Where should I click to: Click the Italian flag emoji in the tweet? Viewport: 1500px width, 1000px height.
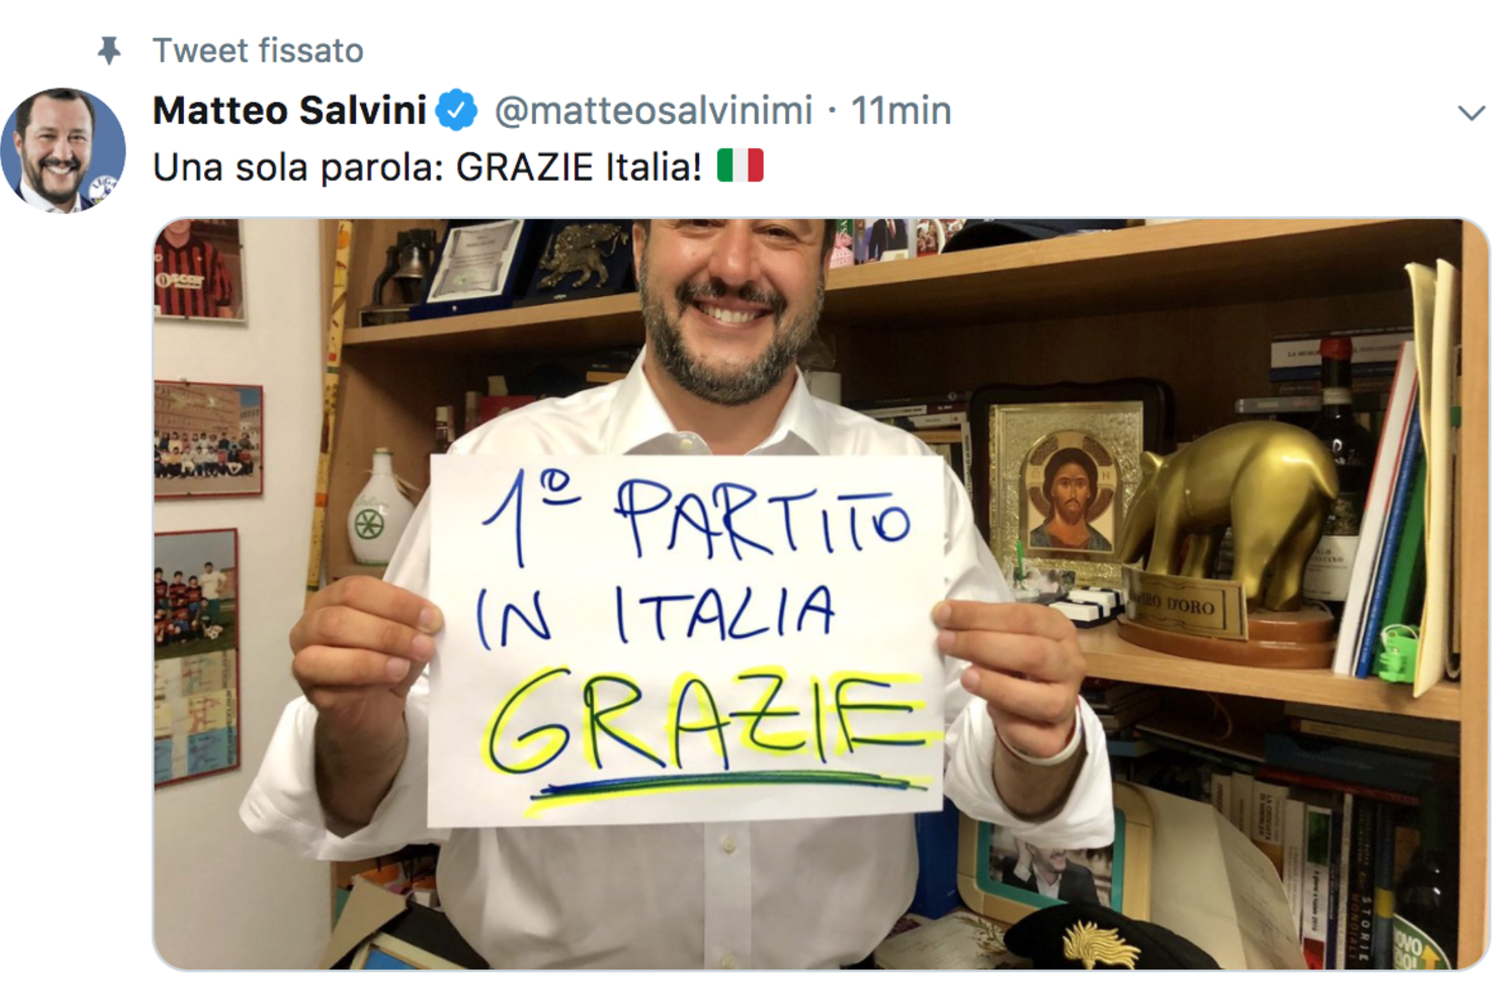pyautogui.click(x=740, y=166)
